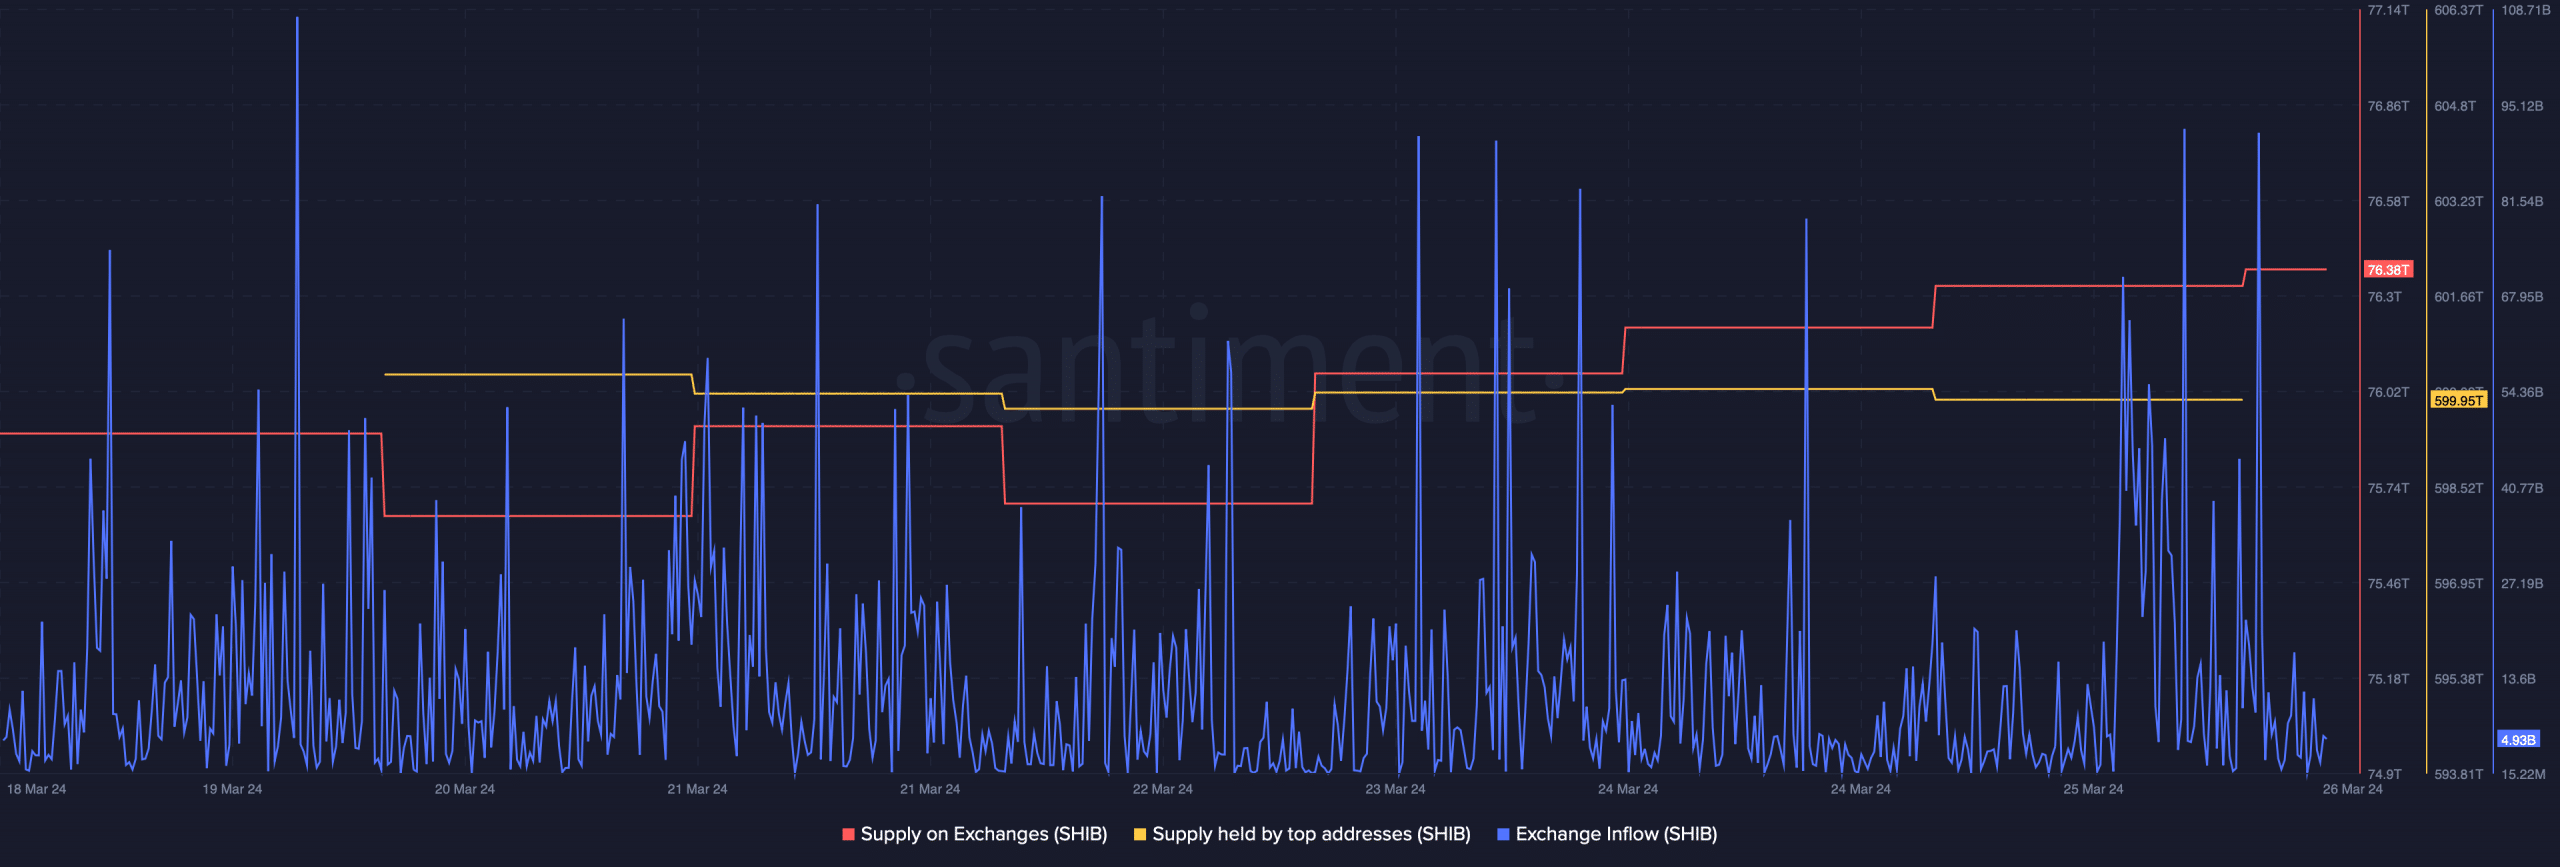The width and height of the screenshot is (2560, 867).
Task: Click the 13.6B axis label
Action: [x=2518, y=679]
